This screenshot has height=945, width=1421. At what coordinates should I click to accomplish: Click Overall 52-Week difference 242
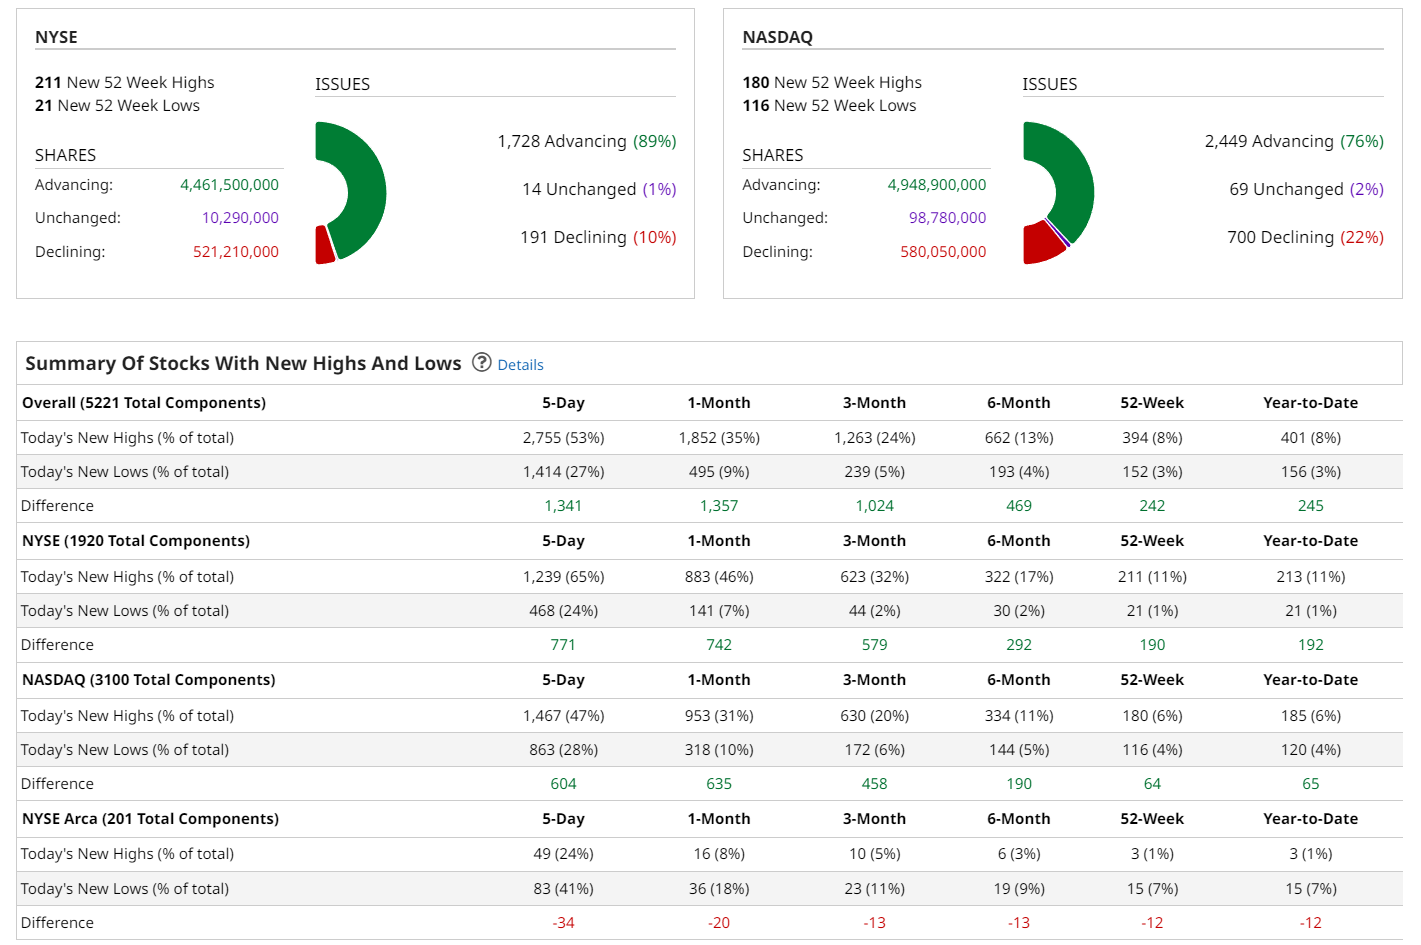(x=1152, y=506)
